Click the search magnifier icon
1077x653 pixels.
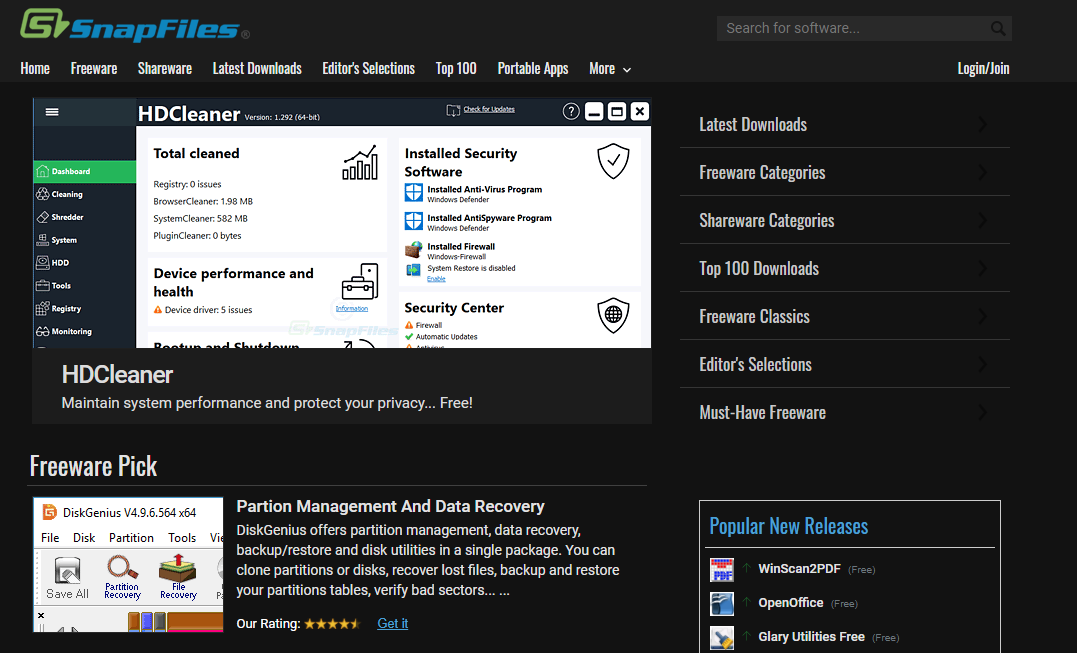click(997, 28)
